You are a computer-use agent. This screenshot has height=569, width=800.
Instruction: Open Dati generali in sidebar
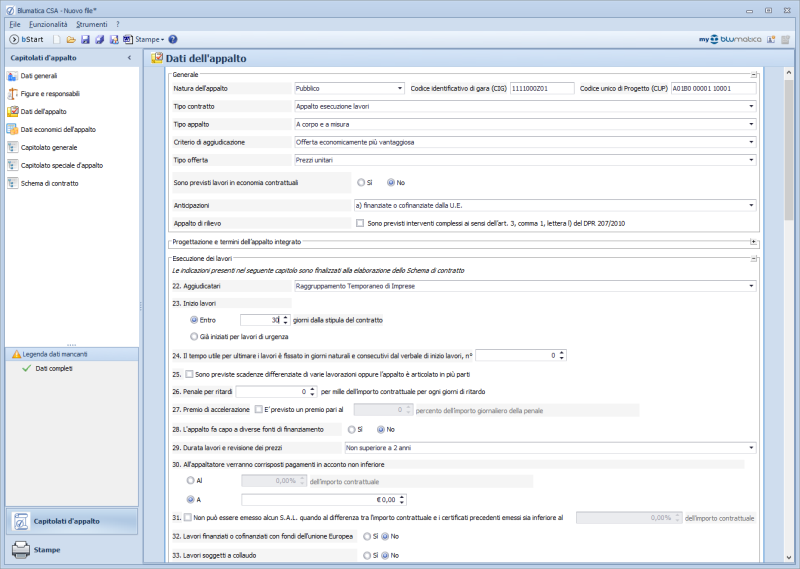(x=39, y=76)
